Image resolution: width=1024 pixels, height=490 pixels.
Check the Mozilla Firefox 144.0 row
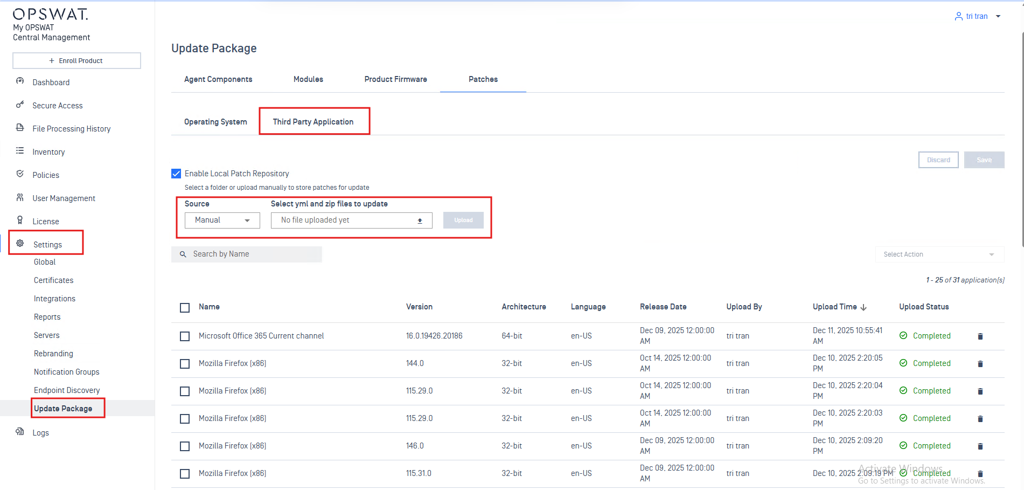coord(185,364)
